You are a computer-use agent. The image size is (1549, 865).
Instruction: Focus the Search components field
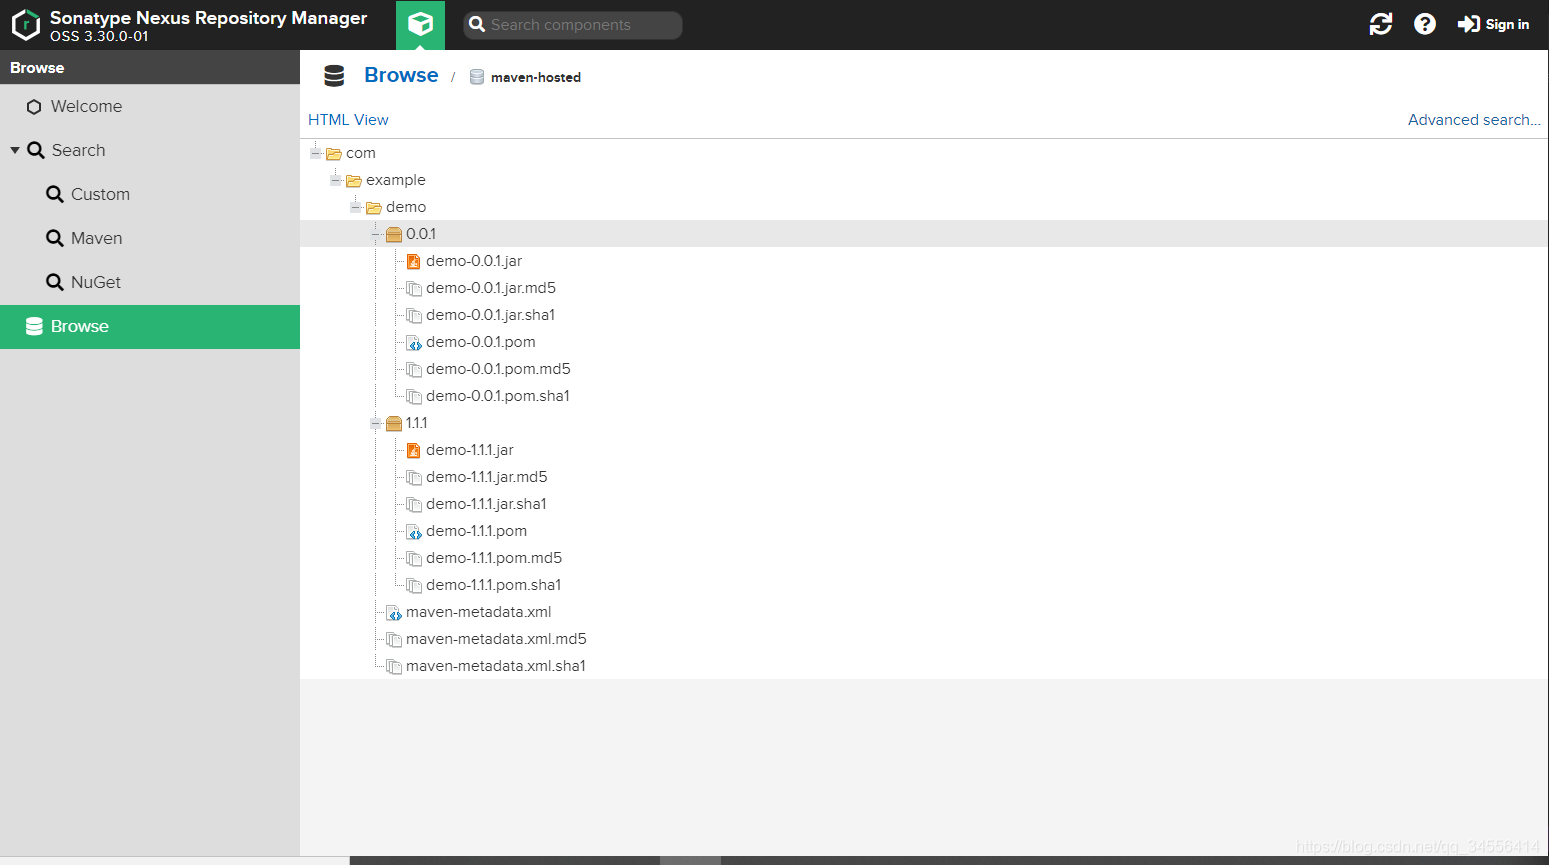tap(573, 25)
